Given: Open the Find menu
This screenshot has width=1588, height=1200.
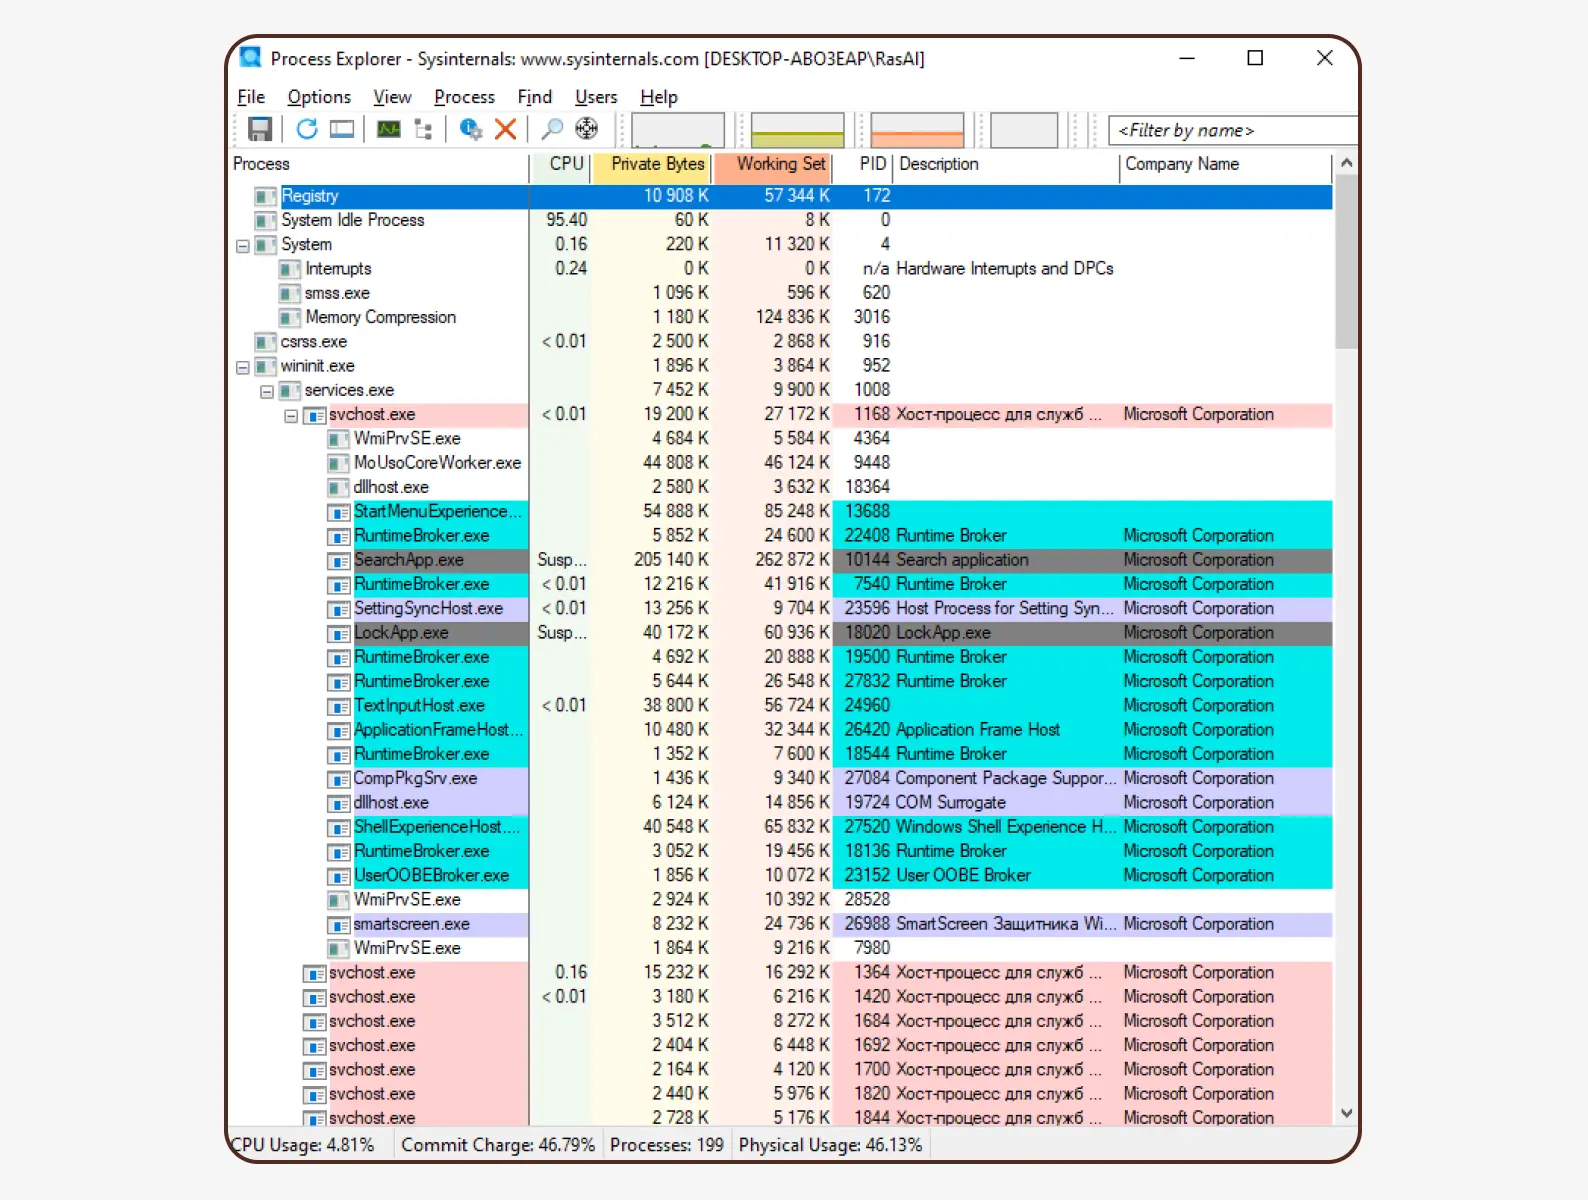Looking at the screenshot, I should tap(534, 97).
